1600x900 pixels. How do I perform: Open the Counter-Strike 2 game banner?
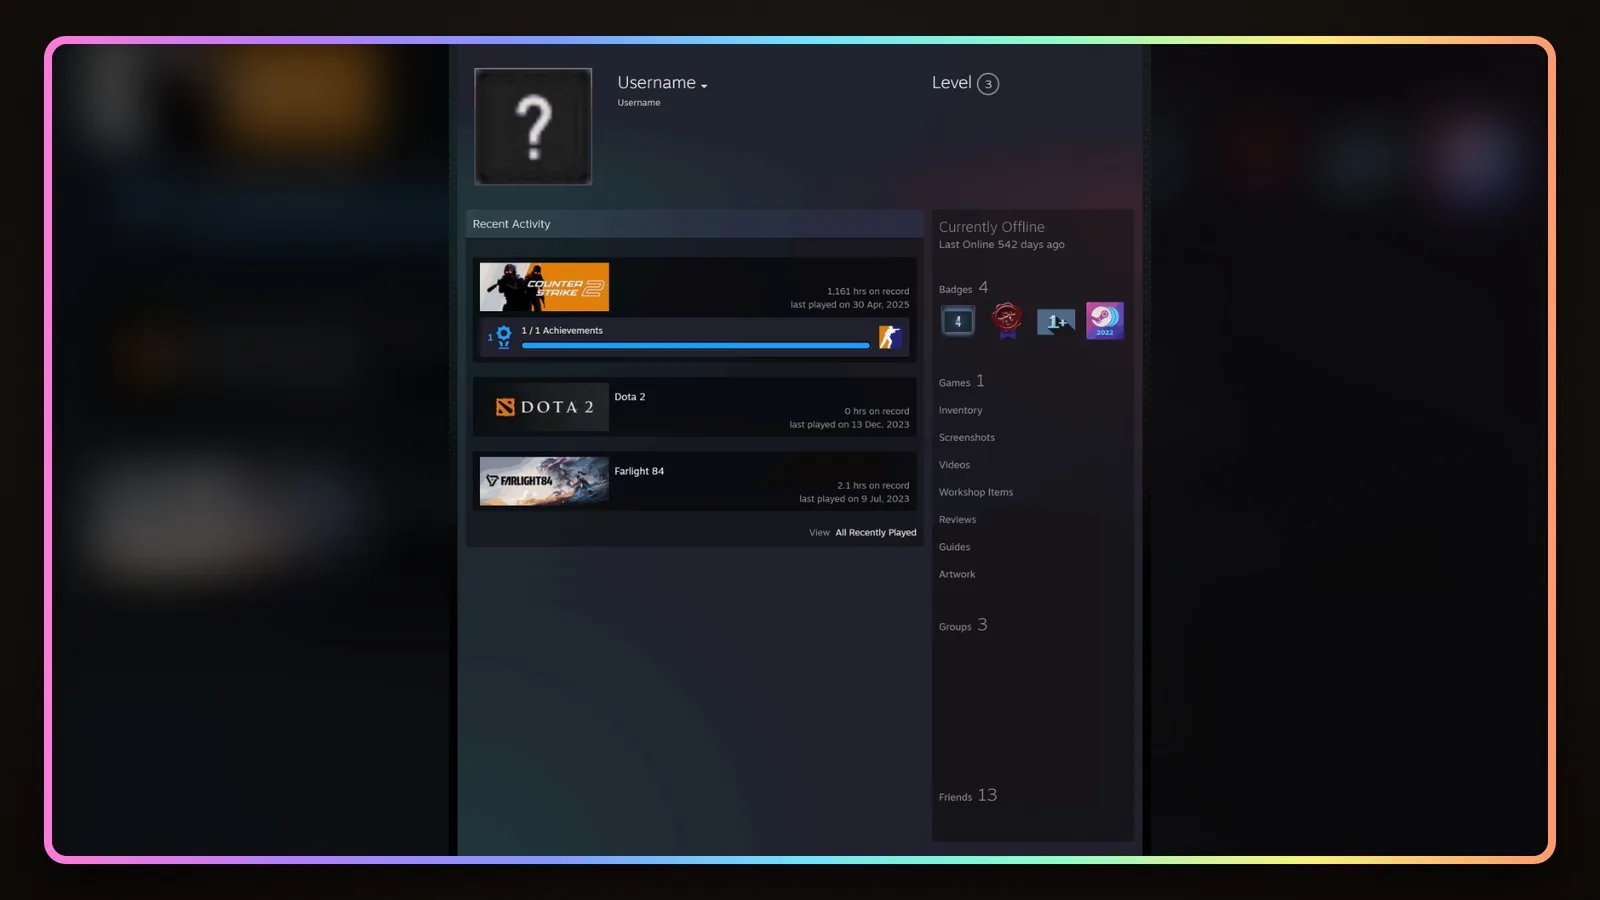[544, 287]
